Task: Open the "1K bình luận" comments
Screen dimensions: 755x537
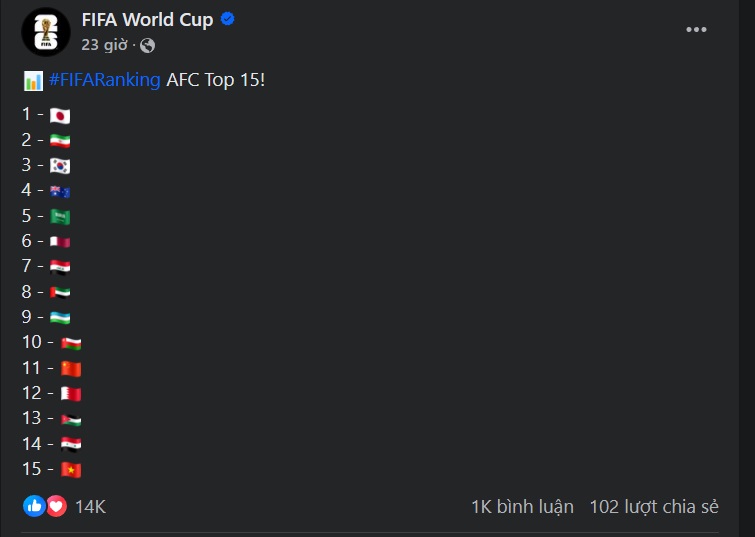Action: pyautogui.click(x=522, y=507)
